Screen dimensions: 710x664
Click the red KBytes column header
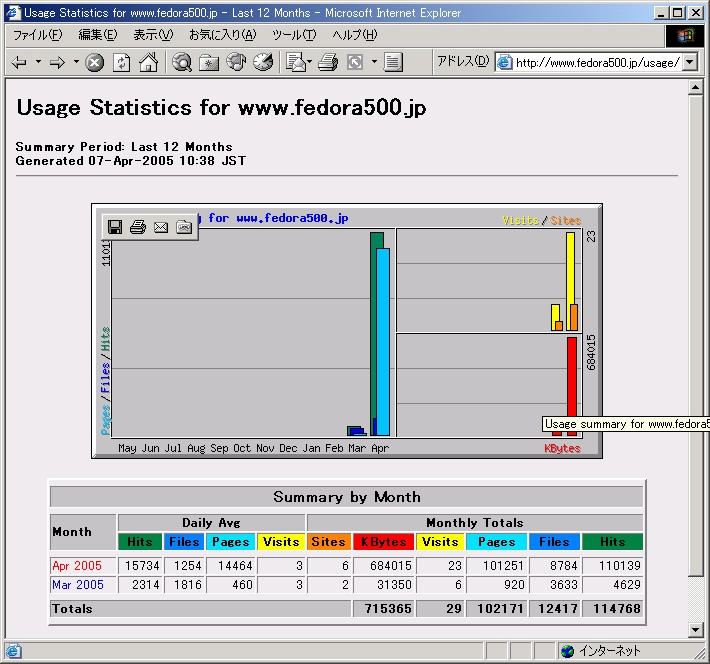pyautogui.click(x=384, y=542)
